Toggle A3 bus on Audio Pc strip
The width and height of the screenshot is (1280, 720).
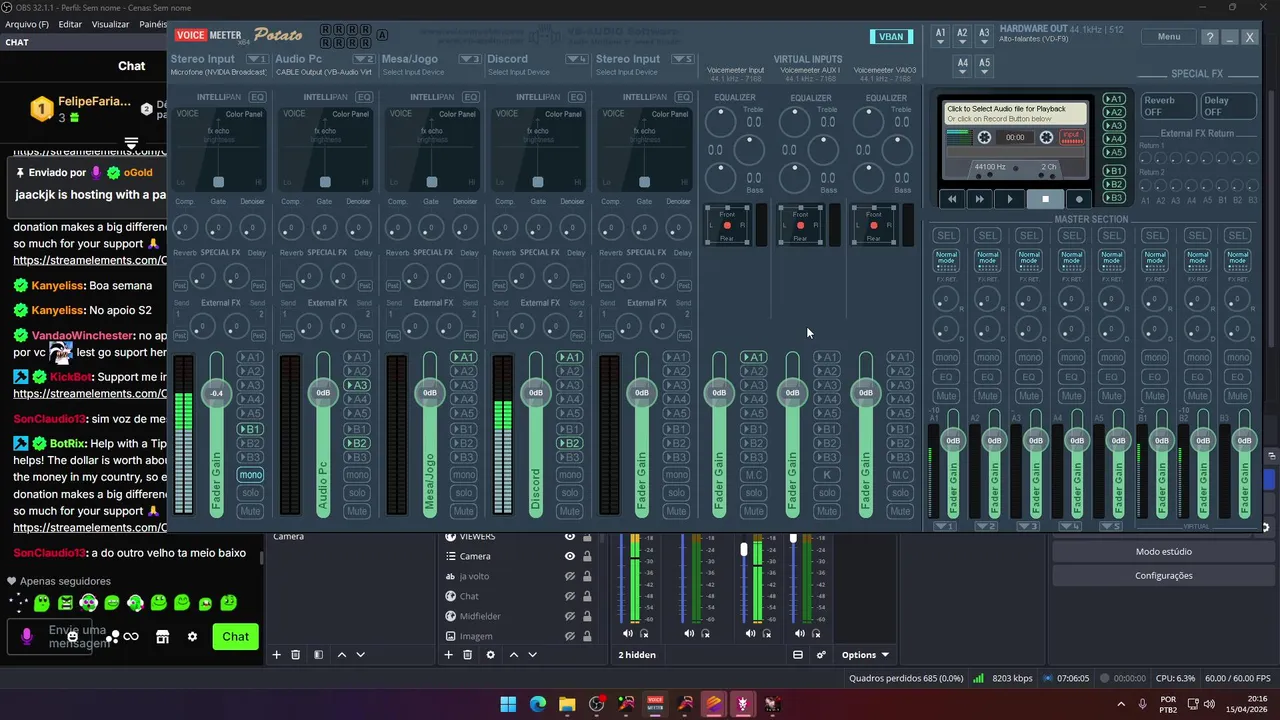[x=357, y=385]
